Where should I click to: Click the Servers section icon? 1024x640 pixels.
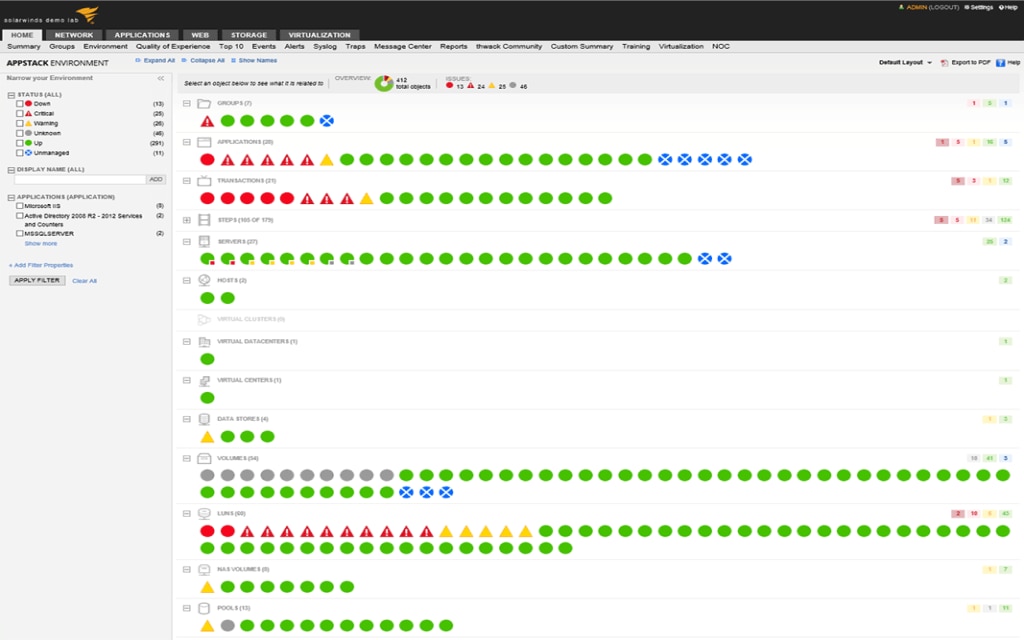pyautogui.click(x=202, y=239)
